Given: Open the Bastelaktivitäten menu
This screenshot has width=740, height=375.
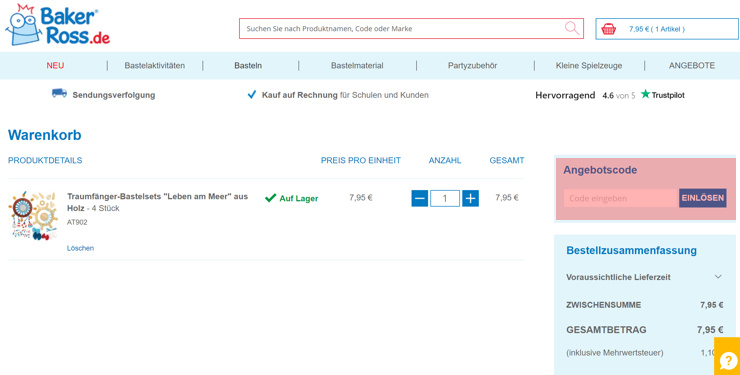Looking at the screenshot, I should pos(155,66).
